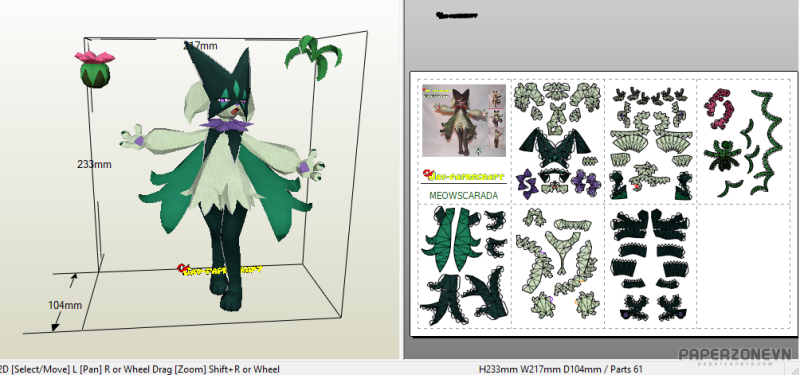Viewport: 800px width, 375px height.
Task: Select the pink flower bud in 3D view
Action: click(95, 69)
